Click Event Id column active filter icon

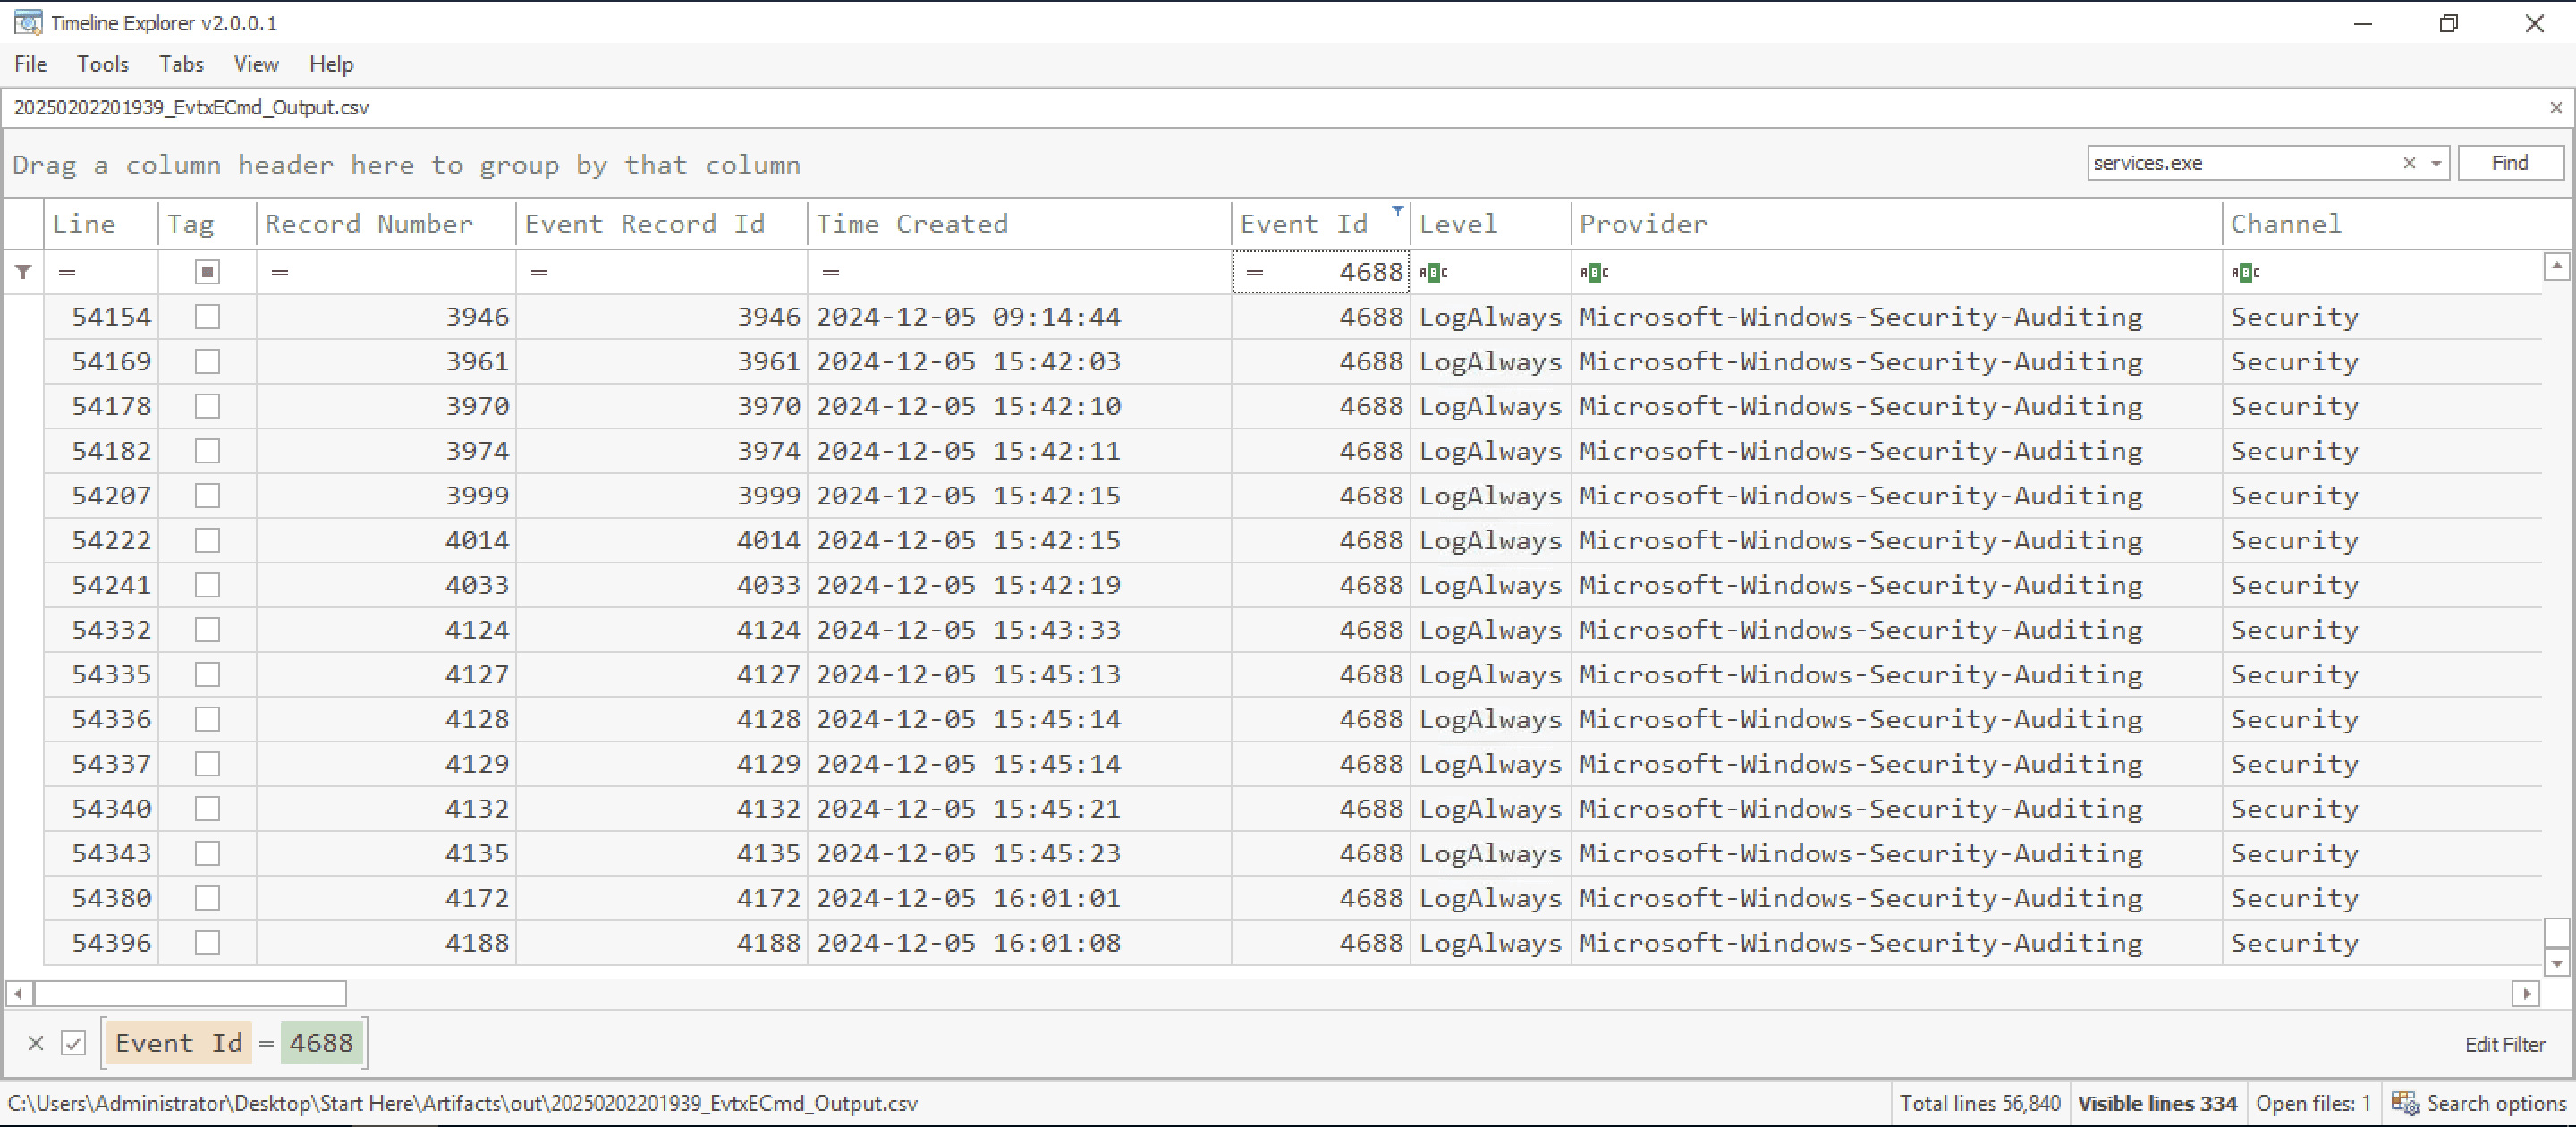click(1397, 210)
